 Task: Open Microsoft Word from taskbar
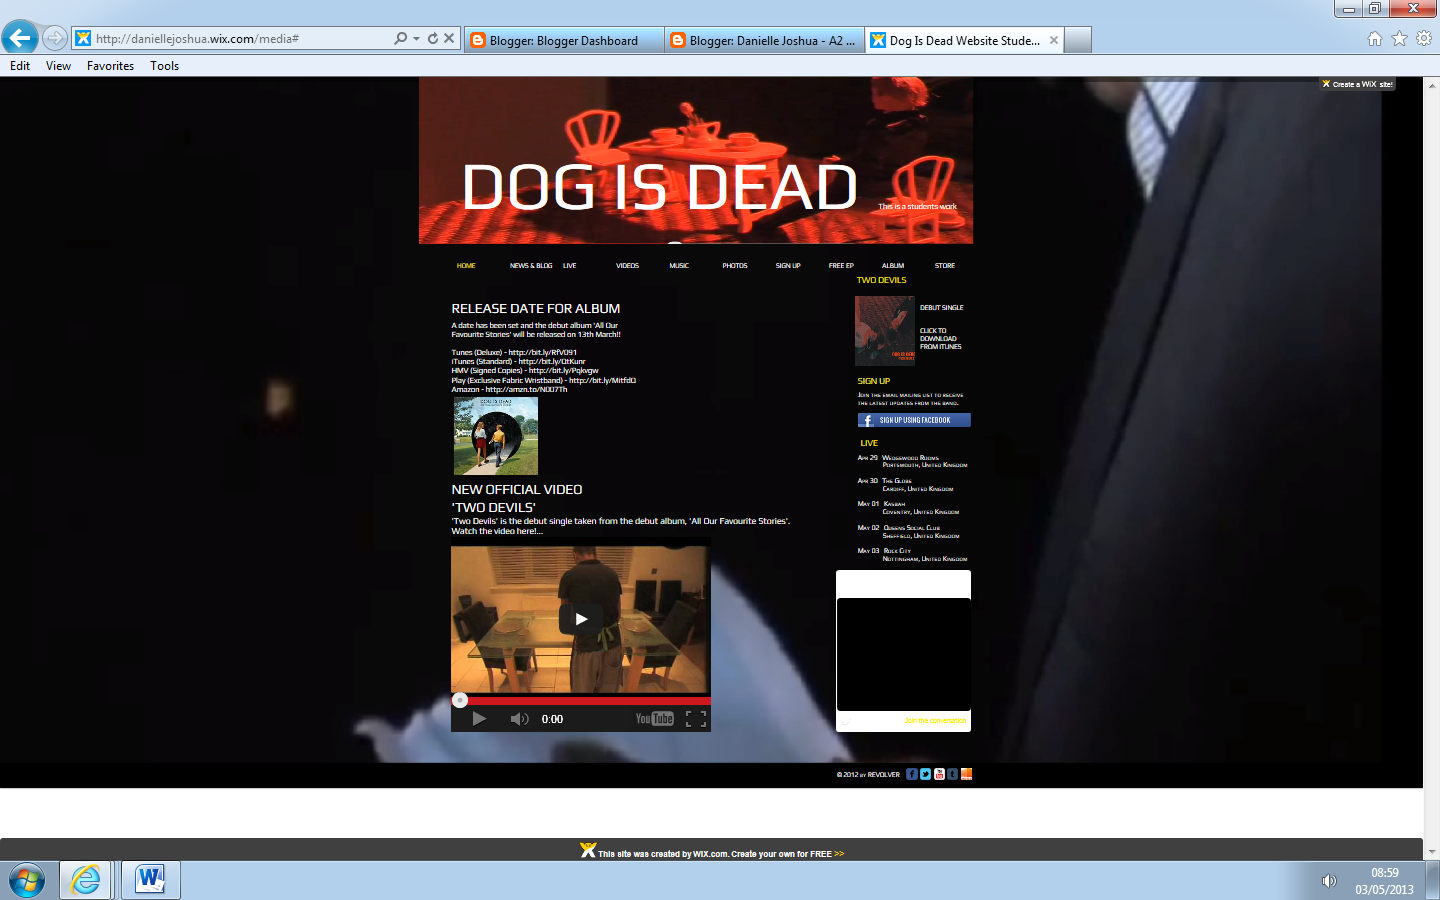(x=151, y=880)
